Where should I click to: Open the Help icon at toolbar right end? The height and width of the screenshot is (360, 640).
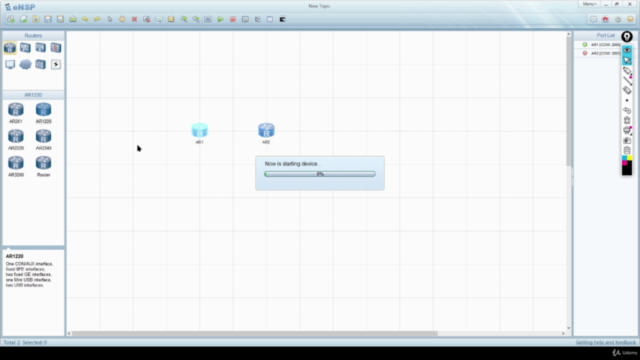click(630, 19)
